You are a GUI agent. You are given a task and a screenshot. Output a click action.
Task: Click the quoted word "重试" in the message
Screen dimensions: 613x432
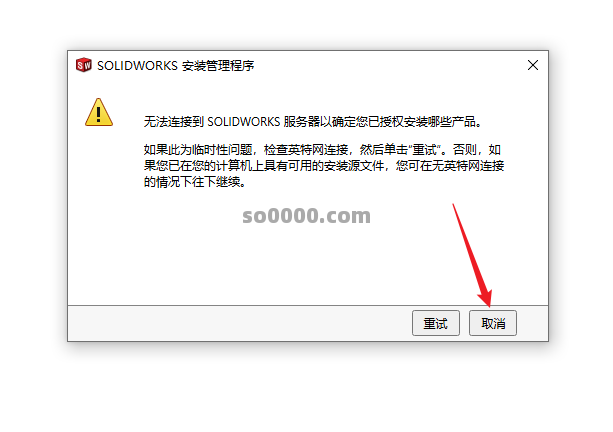pos(425,150)
